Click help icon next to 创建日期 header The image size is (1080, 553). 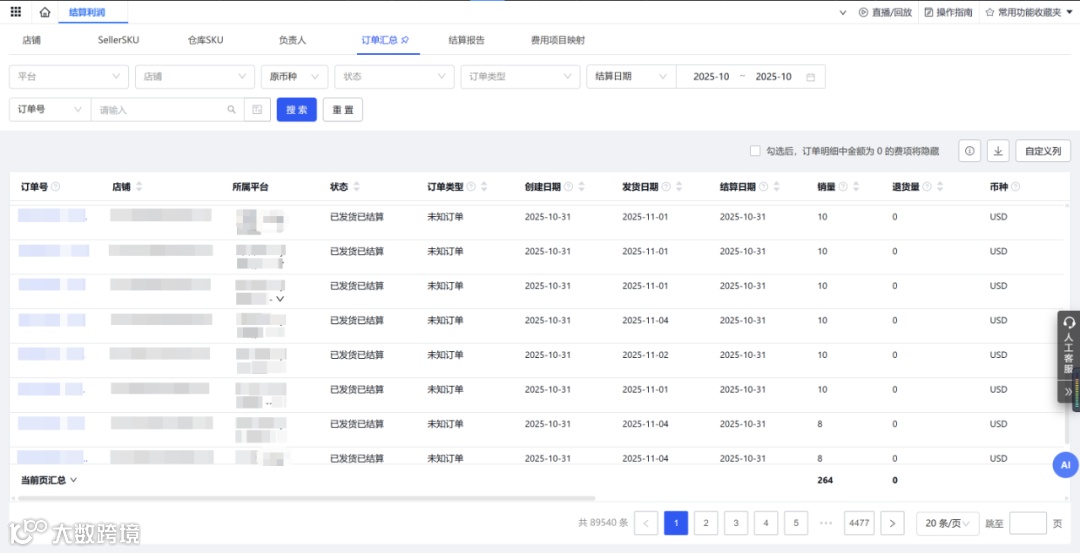pyautogui.click(x=569, y=187)
